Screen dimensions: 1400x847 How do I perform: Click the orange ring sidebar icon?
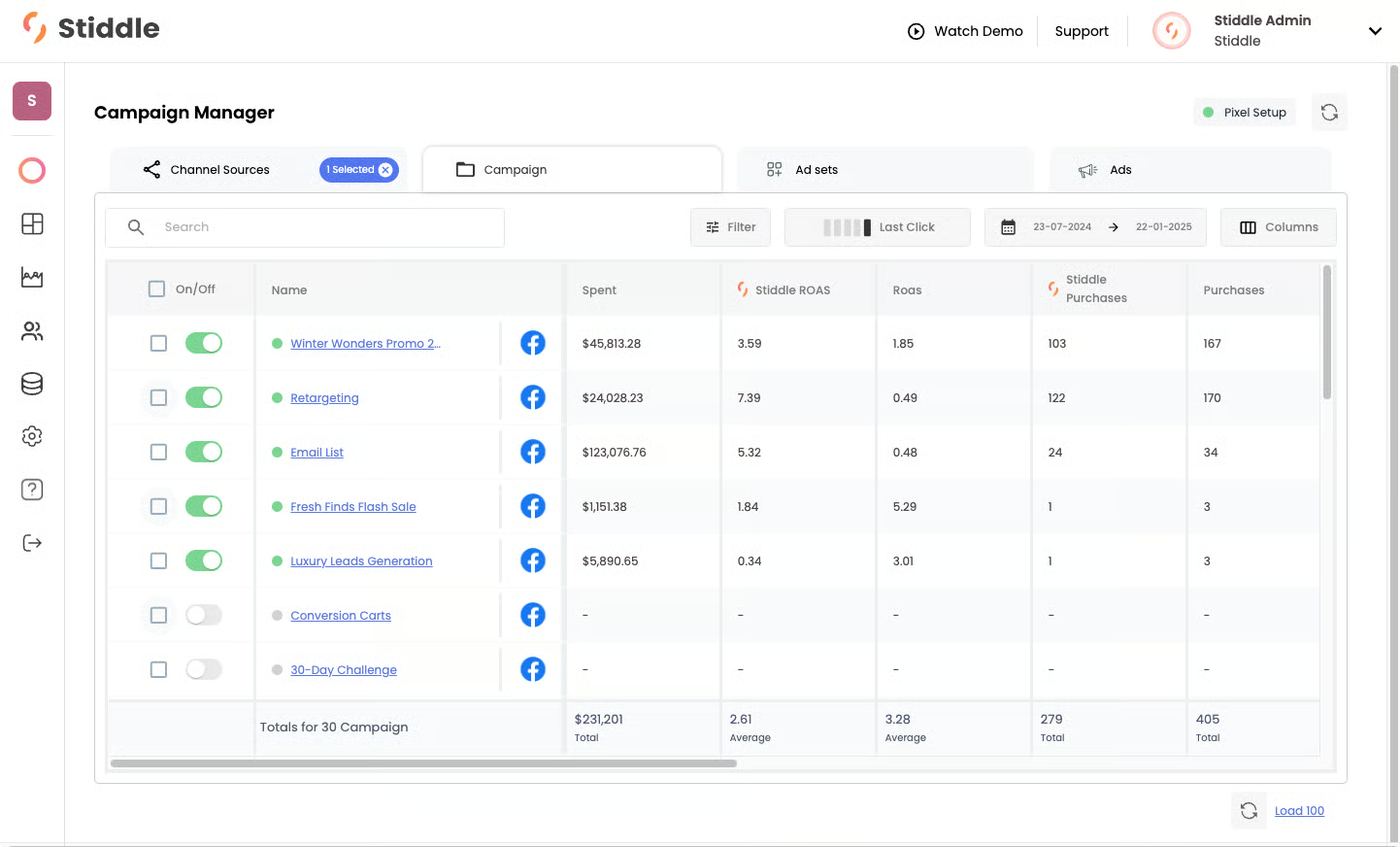(x=32, y=171)
